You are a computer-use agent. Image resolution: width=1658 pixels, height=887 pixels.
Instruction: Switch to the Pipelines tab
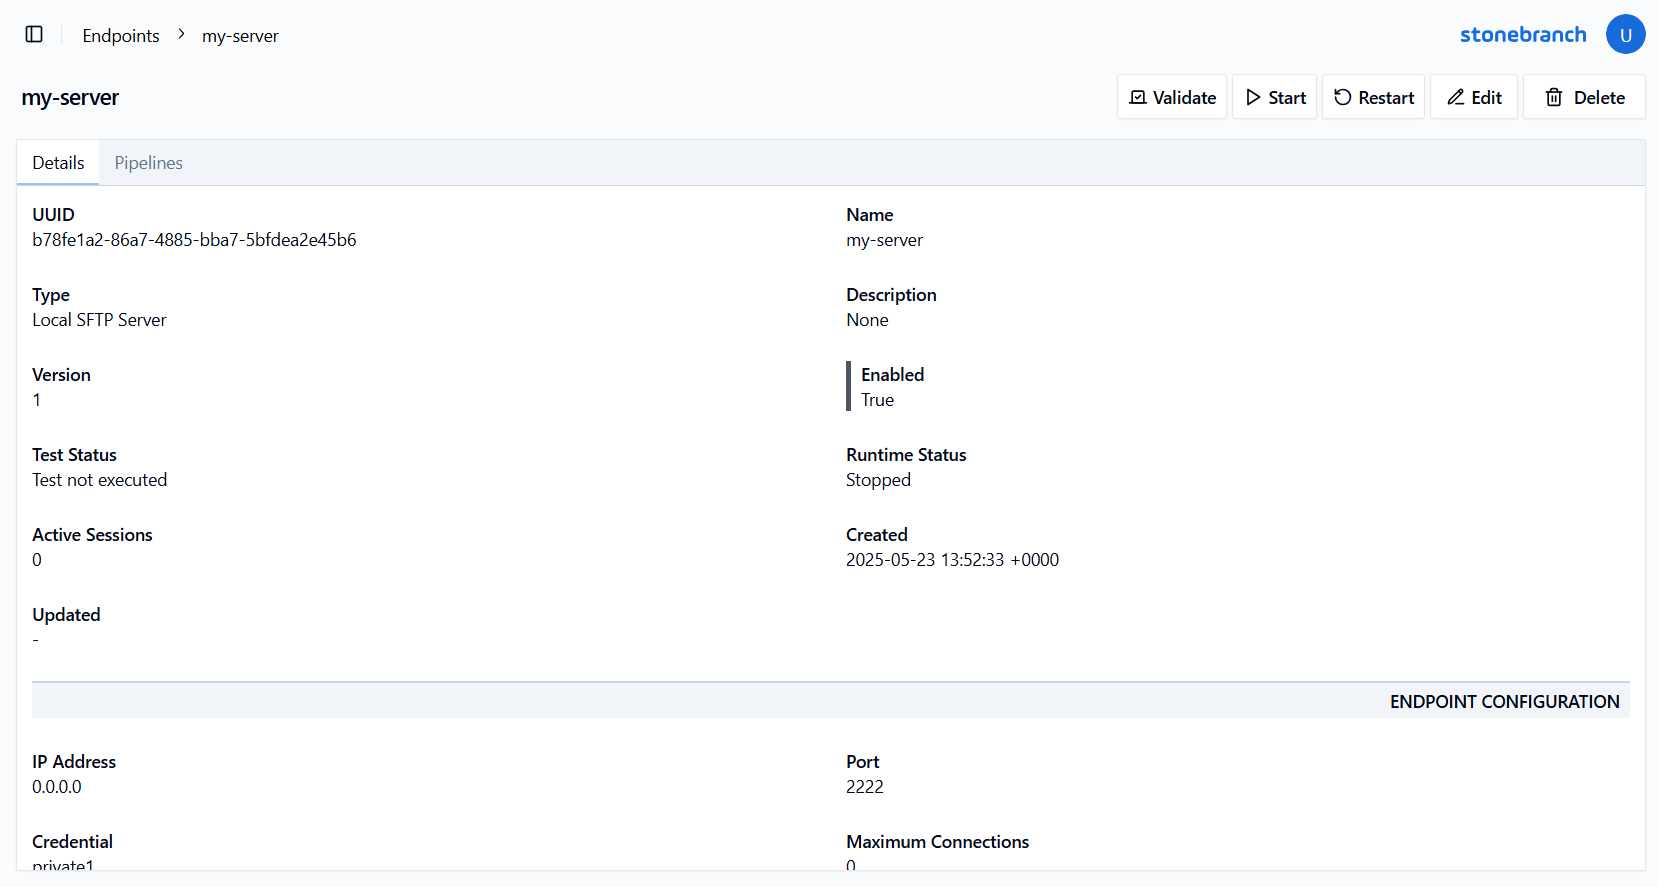pos(148,163)
